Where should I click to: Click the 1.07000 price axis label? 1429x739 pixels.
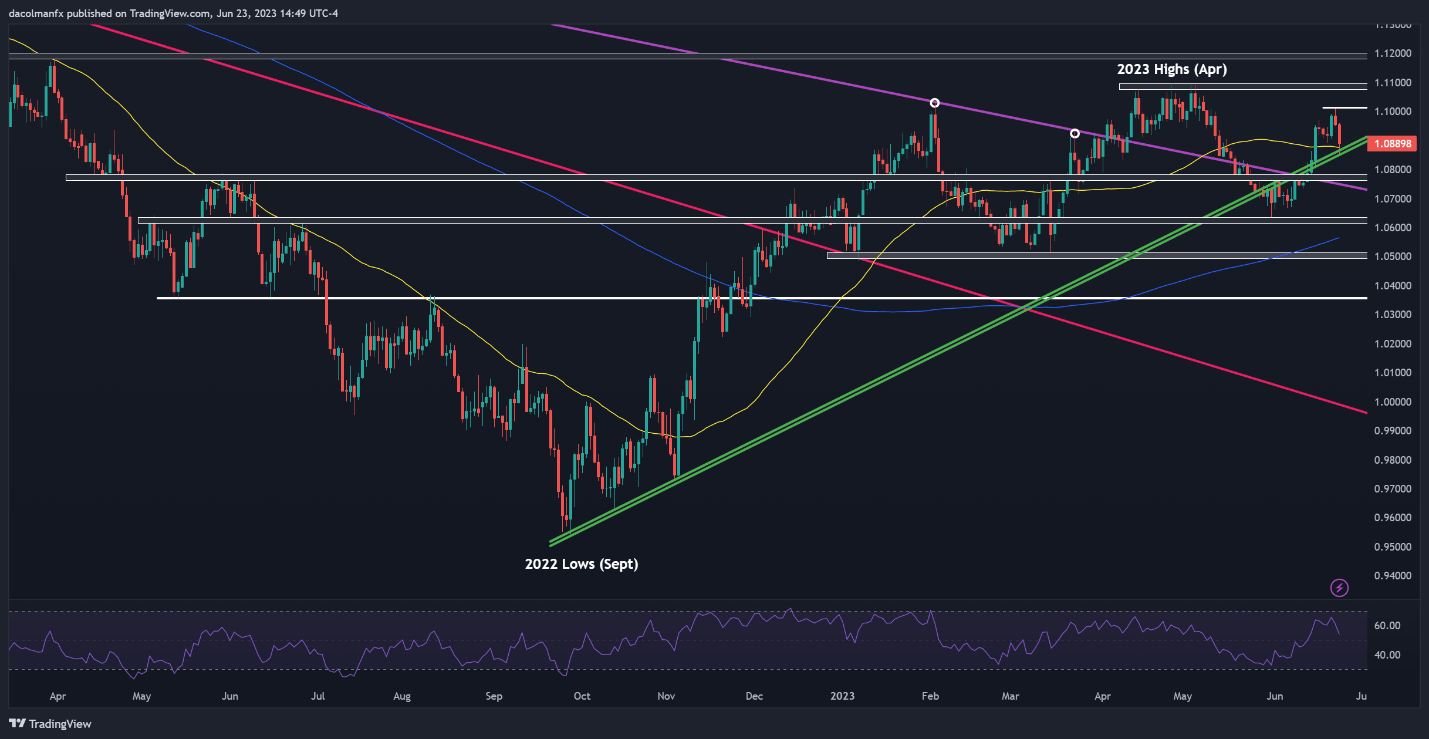tap(1391, 199)
